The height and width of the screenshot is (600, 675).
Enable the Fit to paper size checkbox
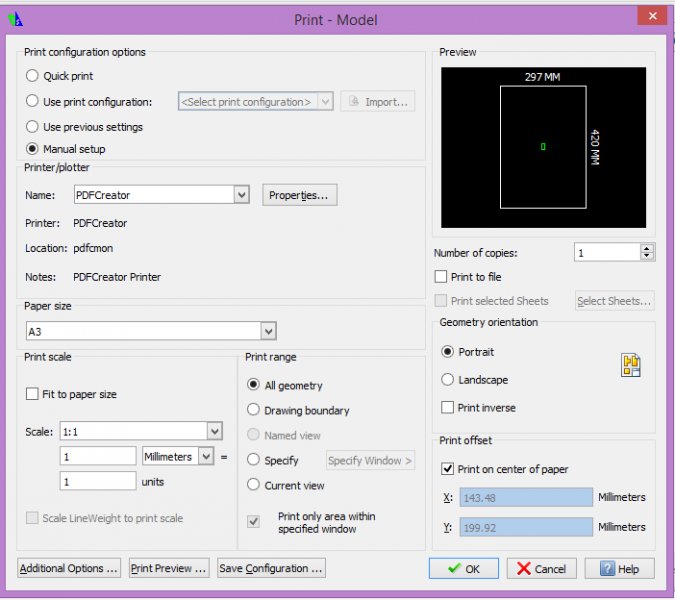pos(33,394)
